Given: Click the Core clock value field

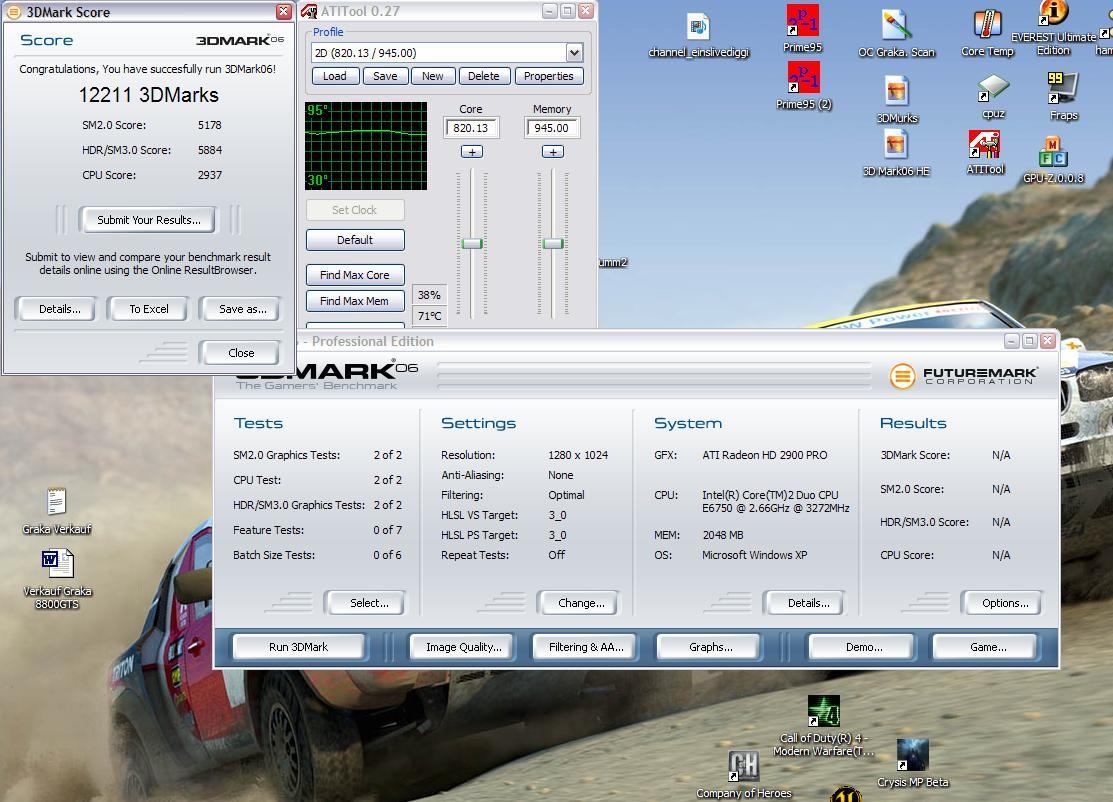Looking at the screenshot, I should point(471,128).
